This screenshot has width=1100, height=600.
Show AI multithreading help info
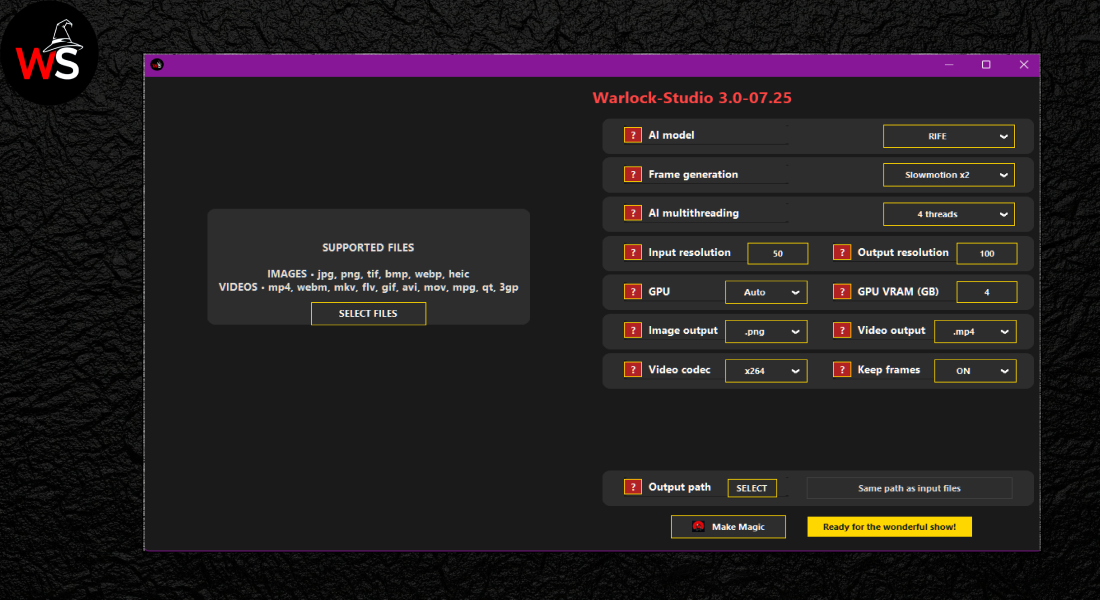click(x=632, y=213)
